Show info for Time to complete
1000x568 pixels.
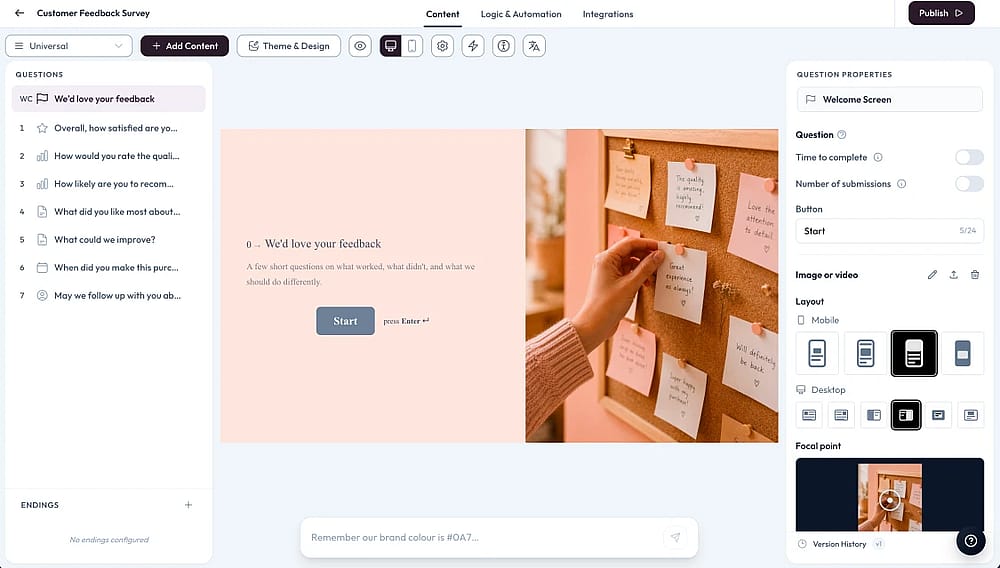point(878,157)
